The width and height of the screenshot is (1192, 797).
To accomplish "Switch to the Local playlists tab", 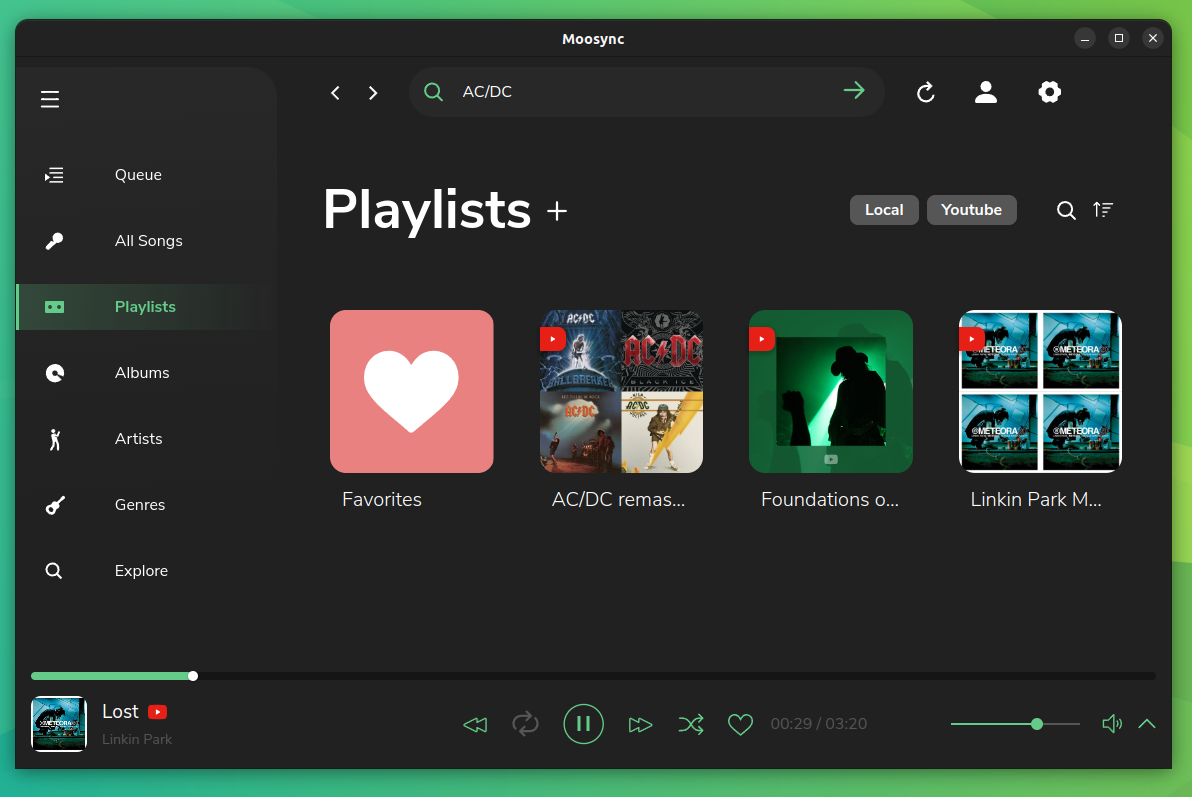I will 884,210.
